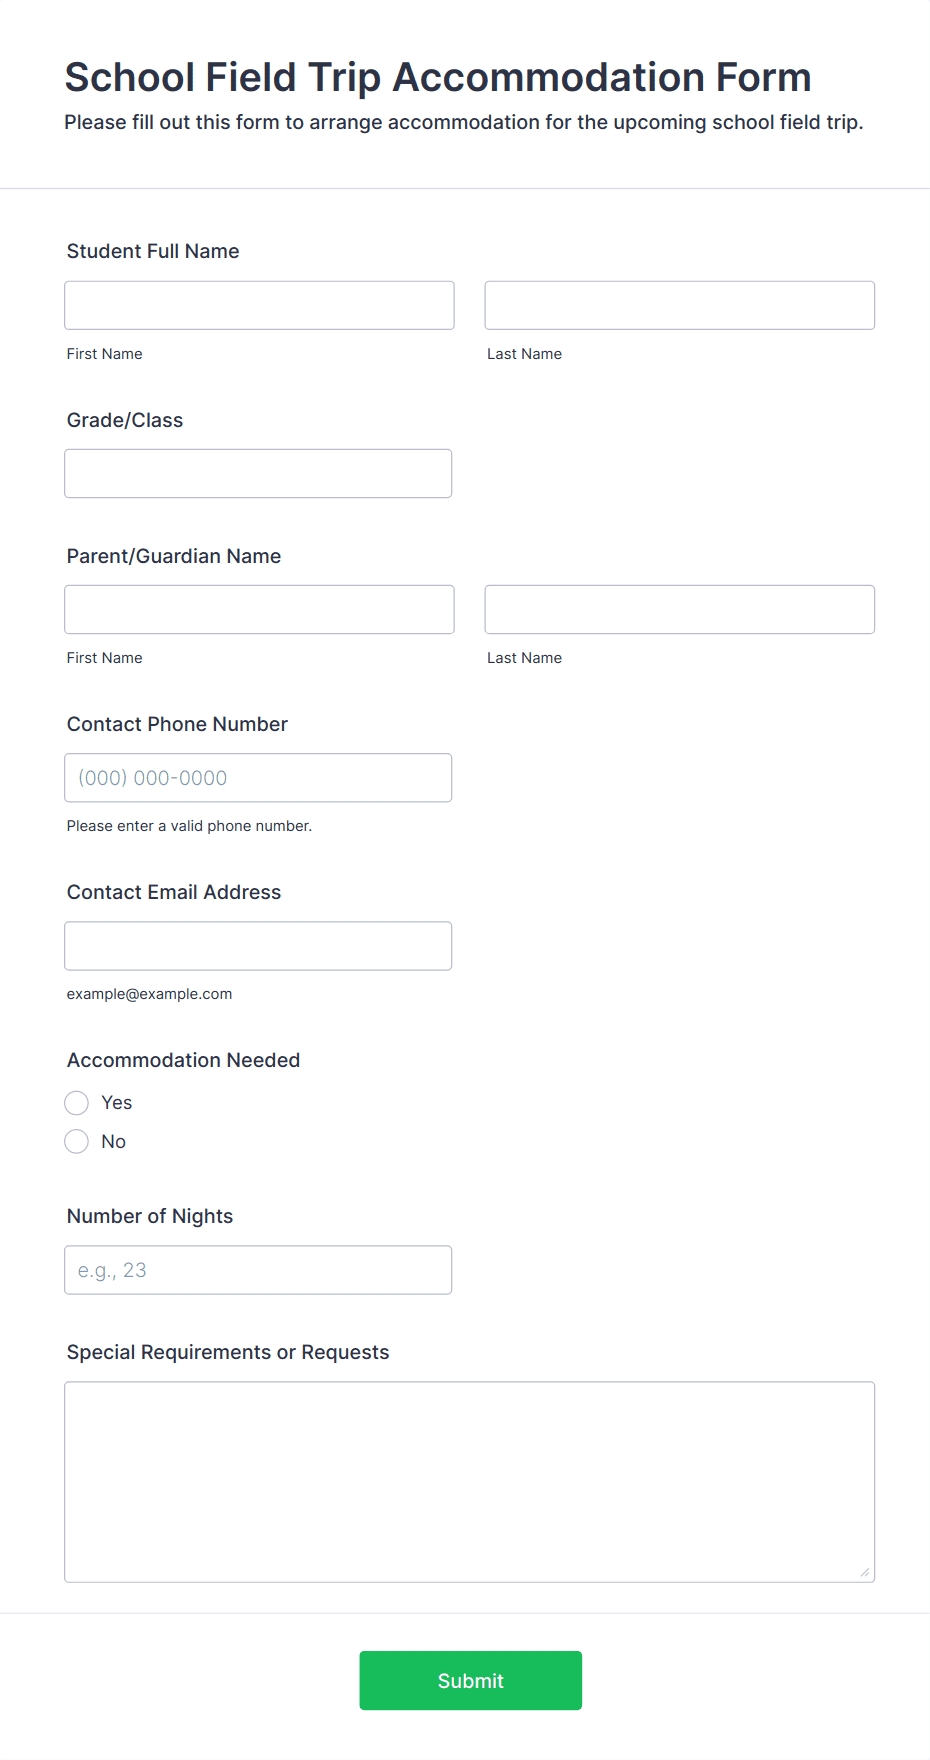Click the "Number of Nights" label

pyautogui.click(x=150, y=1216)
